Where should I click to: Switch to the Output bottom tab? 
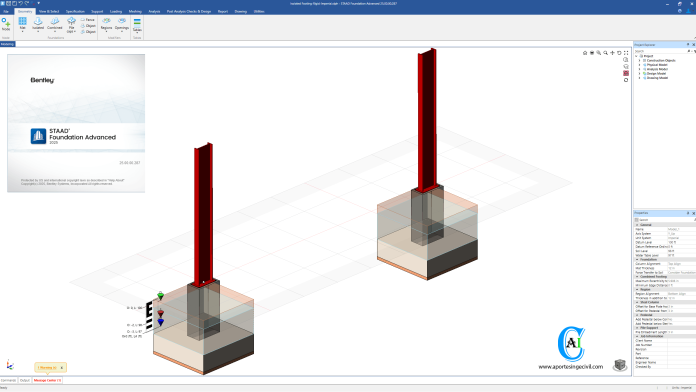pos(25,380)
